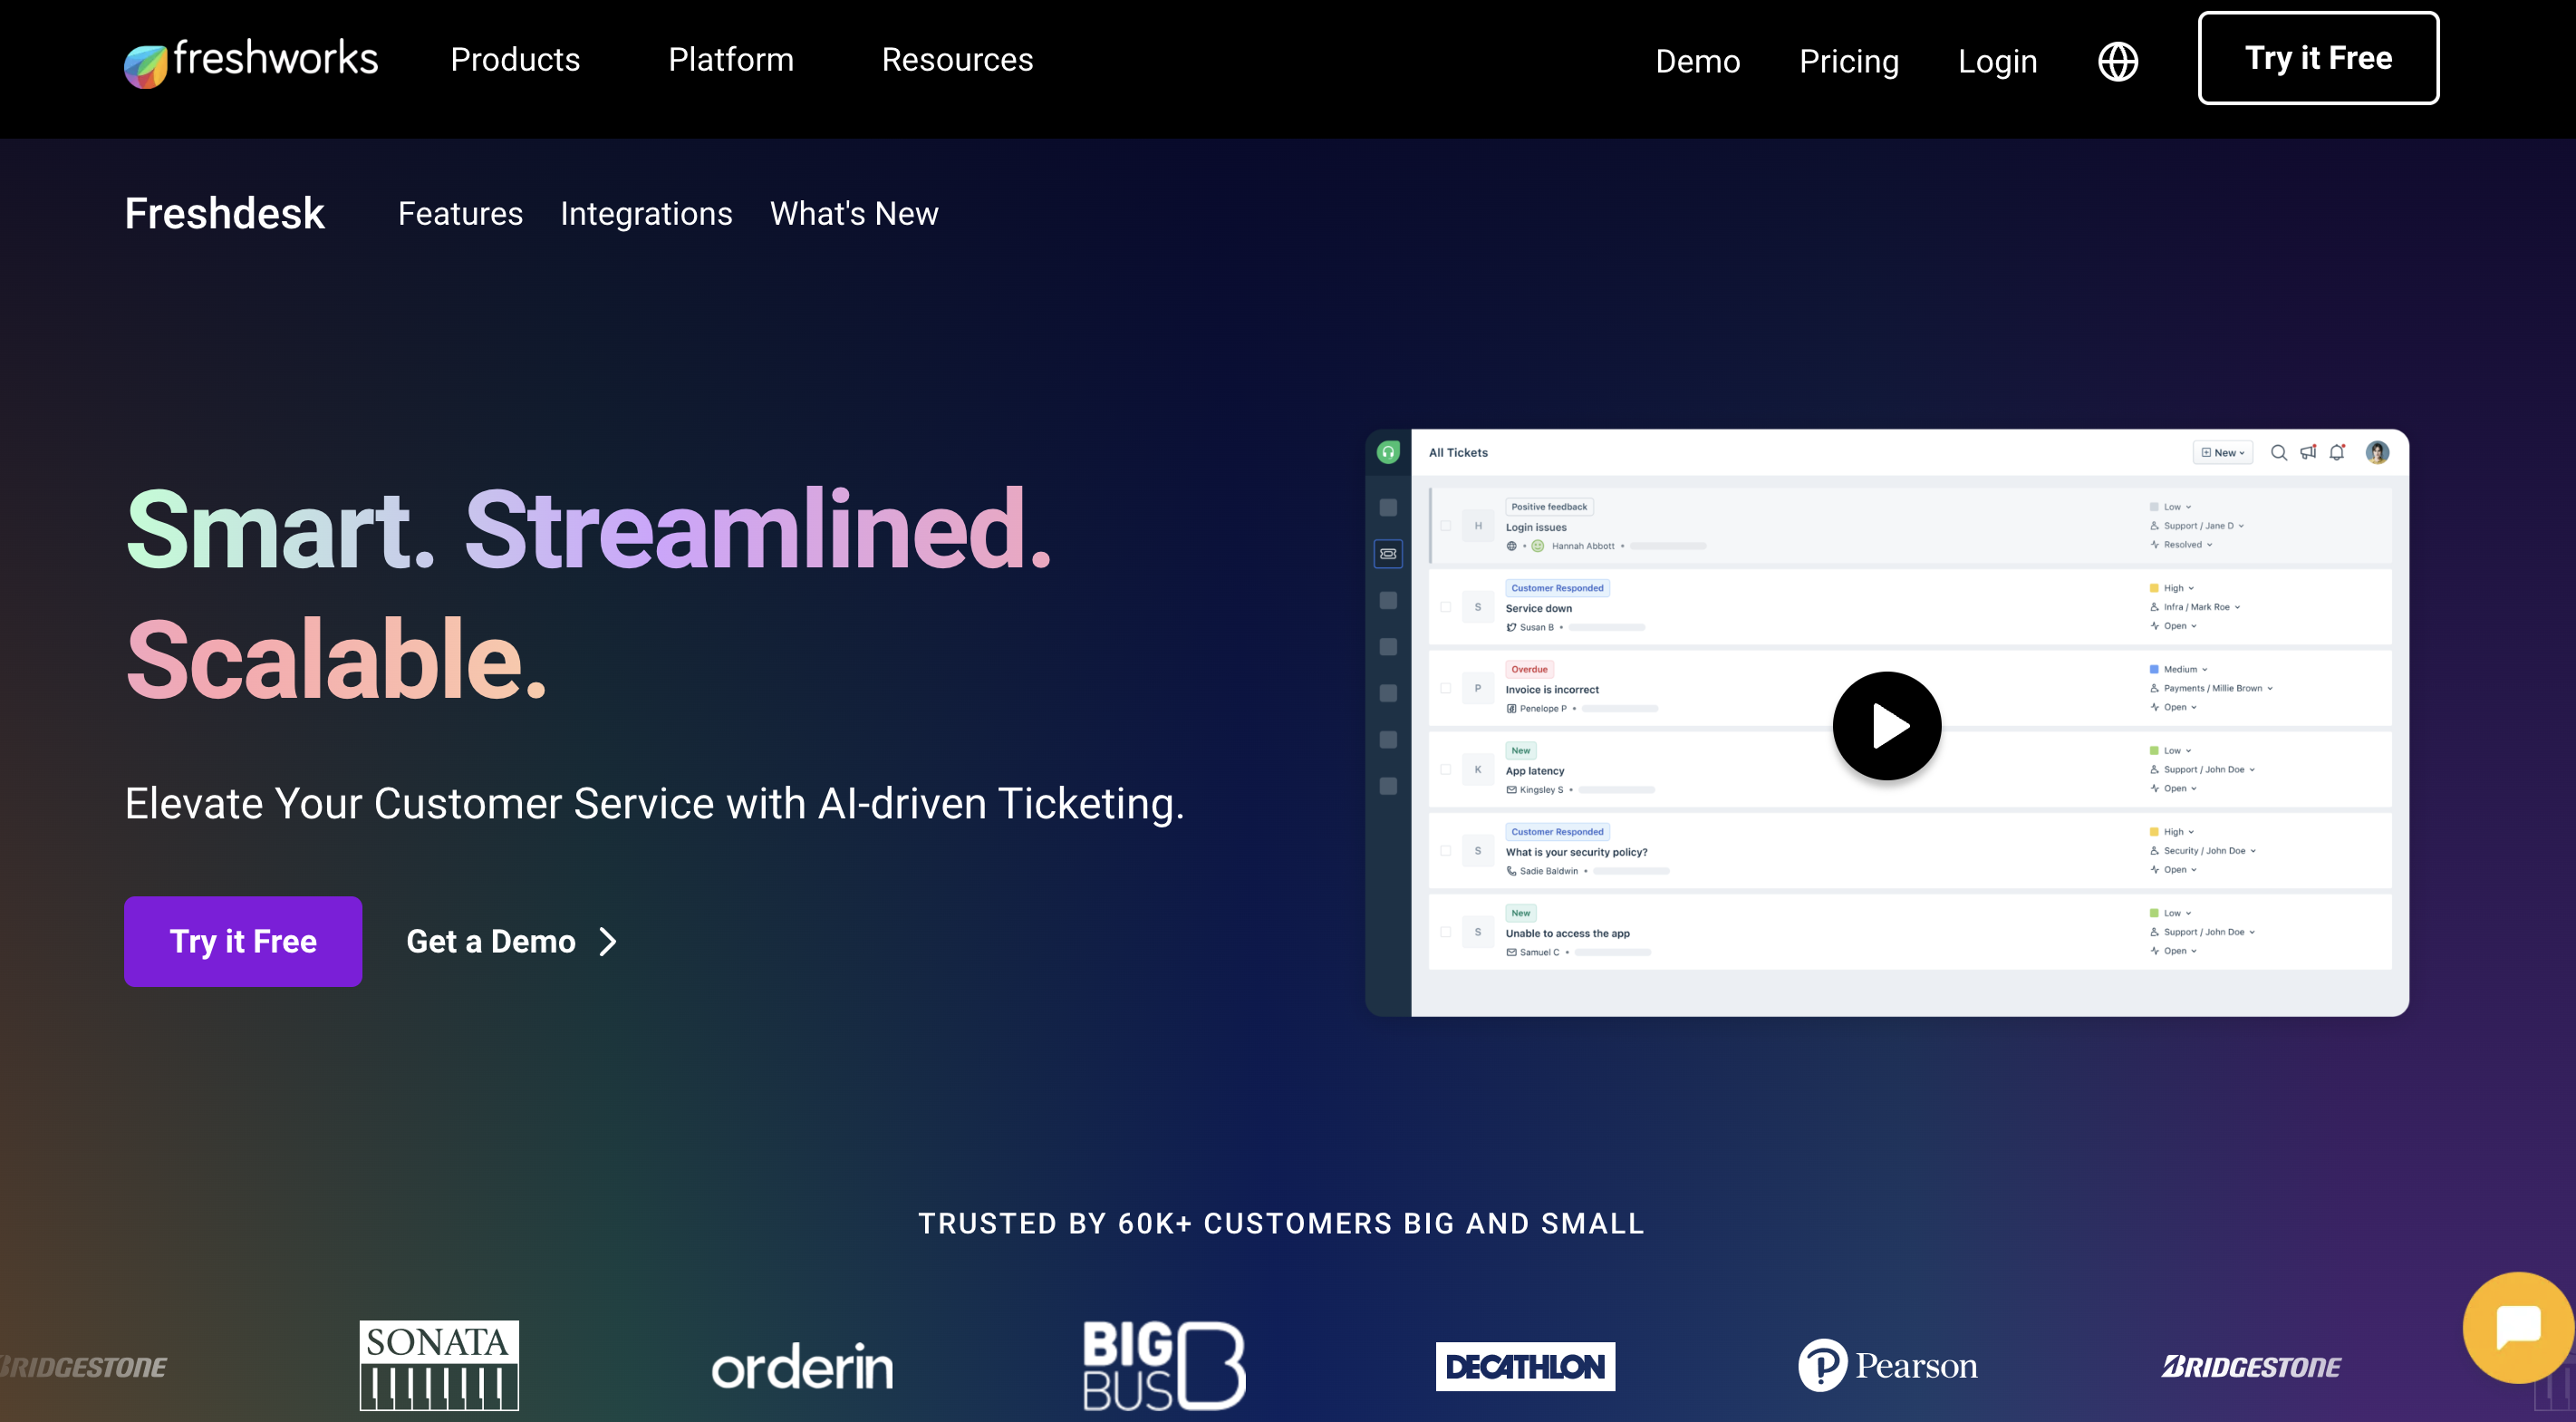Viewport: 2576px width, 1422px height.
Task: Go to the Features tab
Action: tap(460, 213)
